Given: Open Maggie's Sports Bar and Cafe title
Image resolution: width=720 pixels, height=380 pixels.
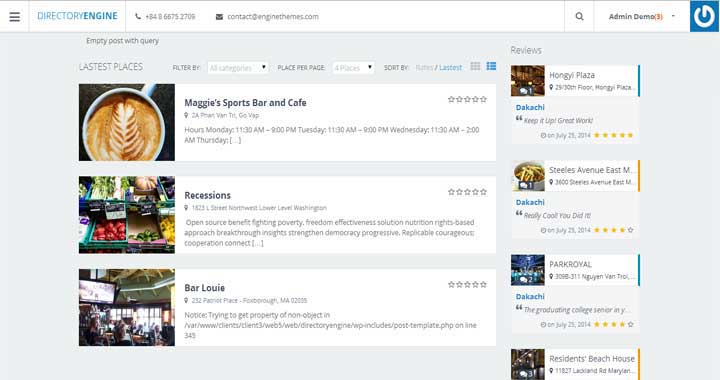Looking at the screenshot, I should pyautogui.click(x=245, y=103).
